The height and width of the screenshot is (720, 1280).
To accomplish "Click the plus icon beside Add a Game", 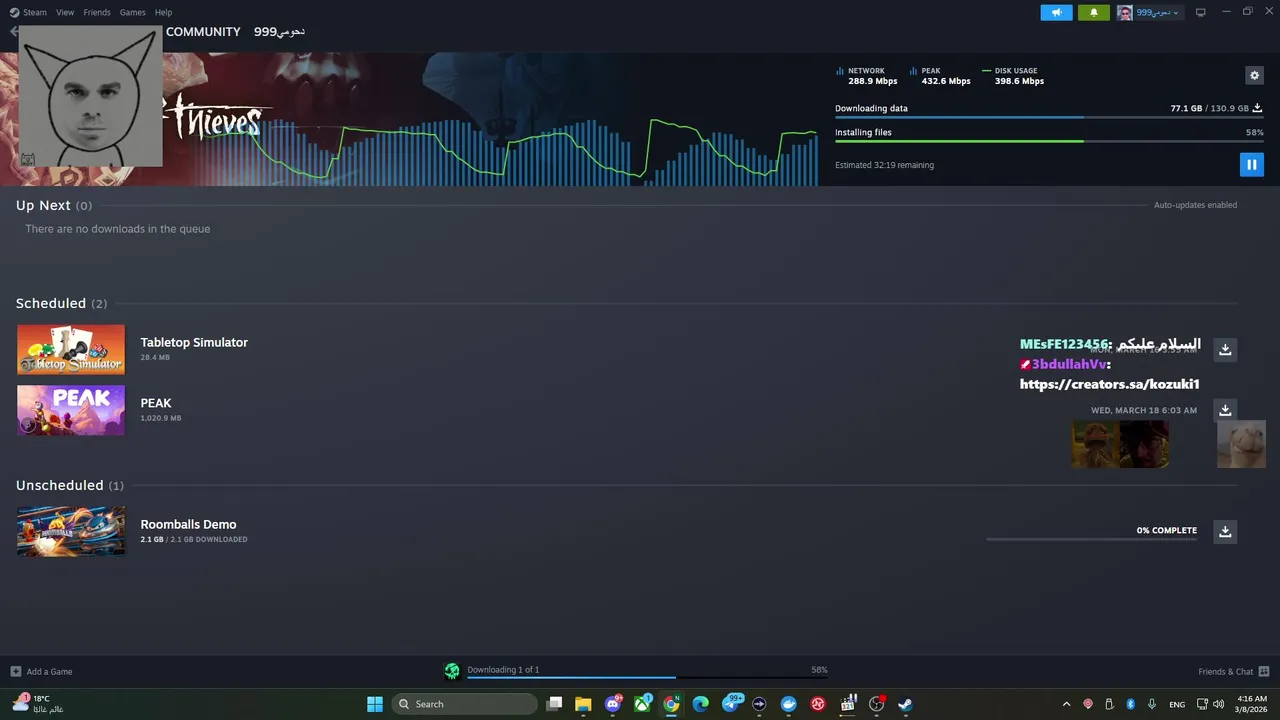I will (15, 671).
